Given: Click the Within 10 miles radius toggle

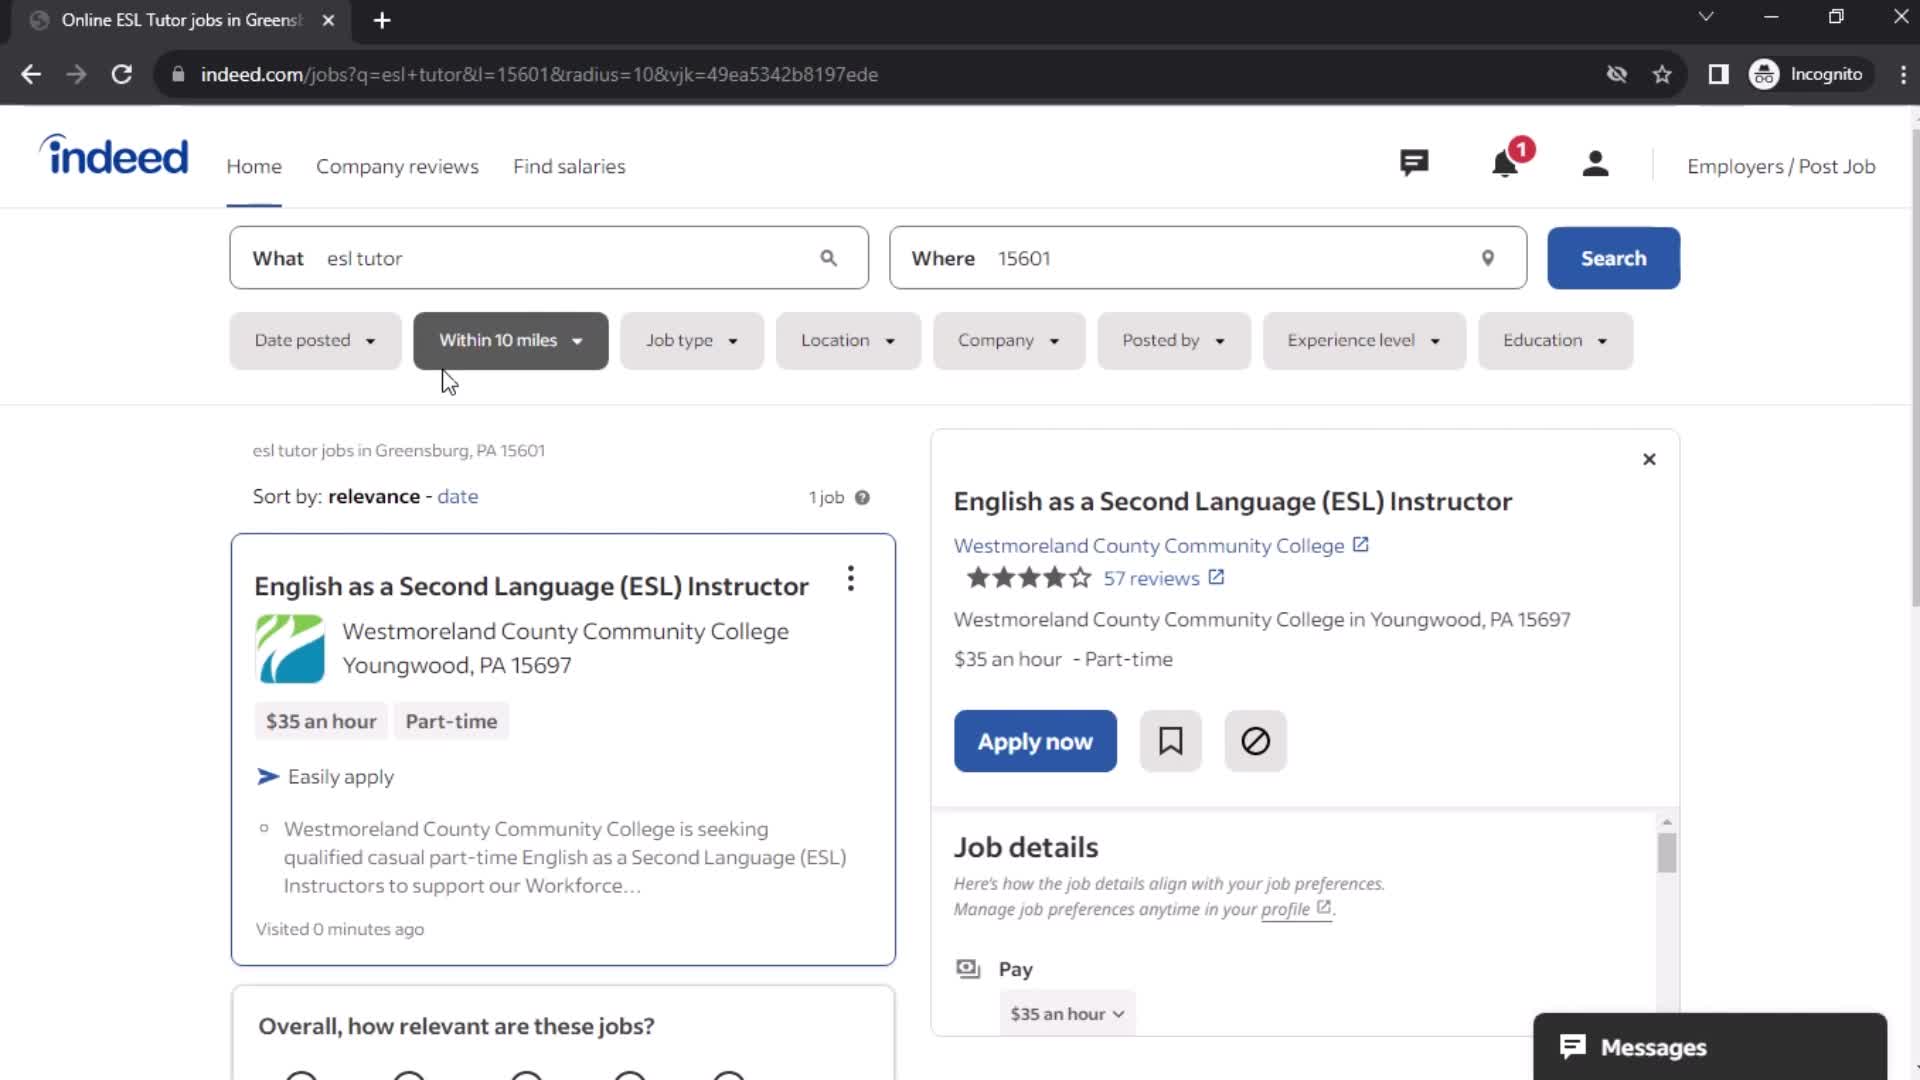Looking at the screenshot, I should [510, 340].
